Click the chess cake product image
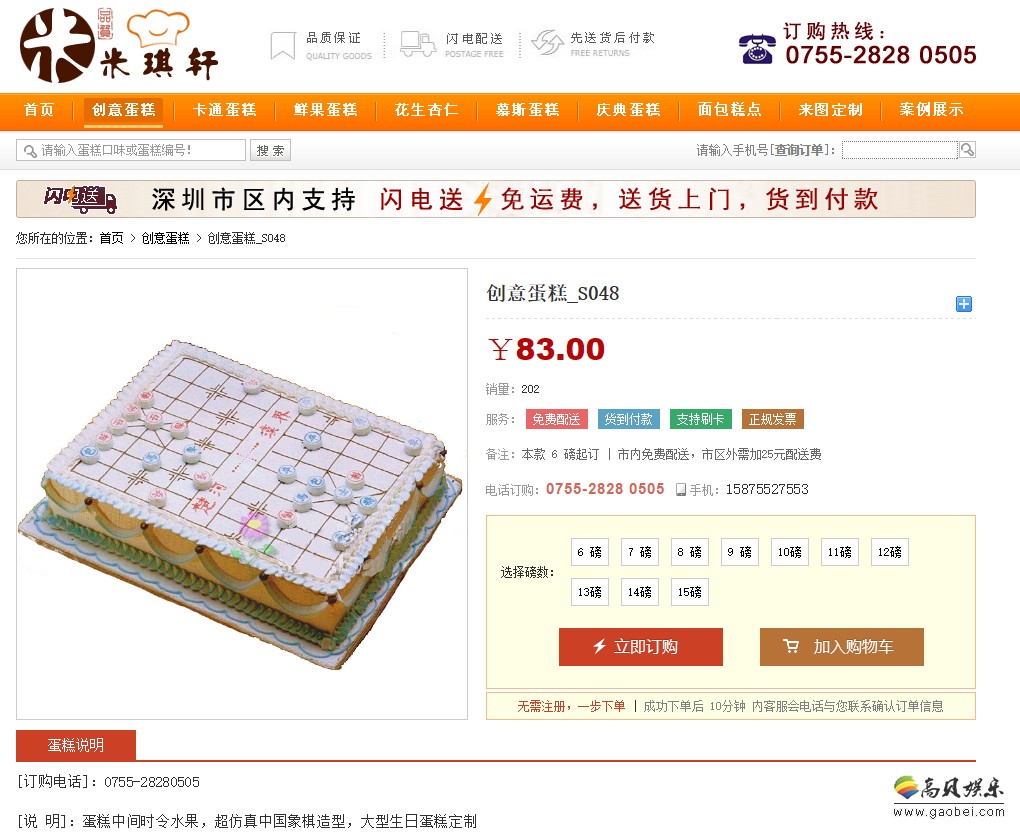 tap(242, 494)
